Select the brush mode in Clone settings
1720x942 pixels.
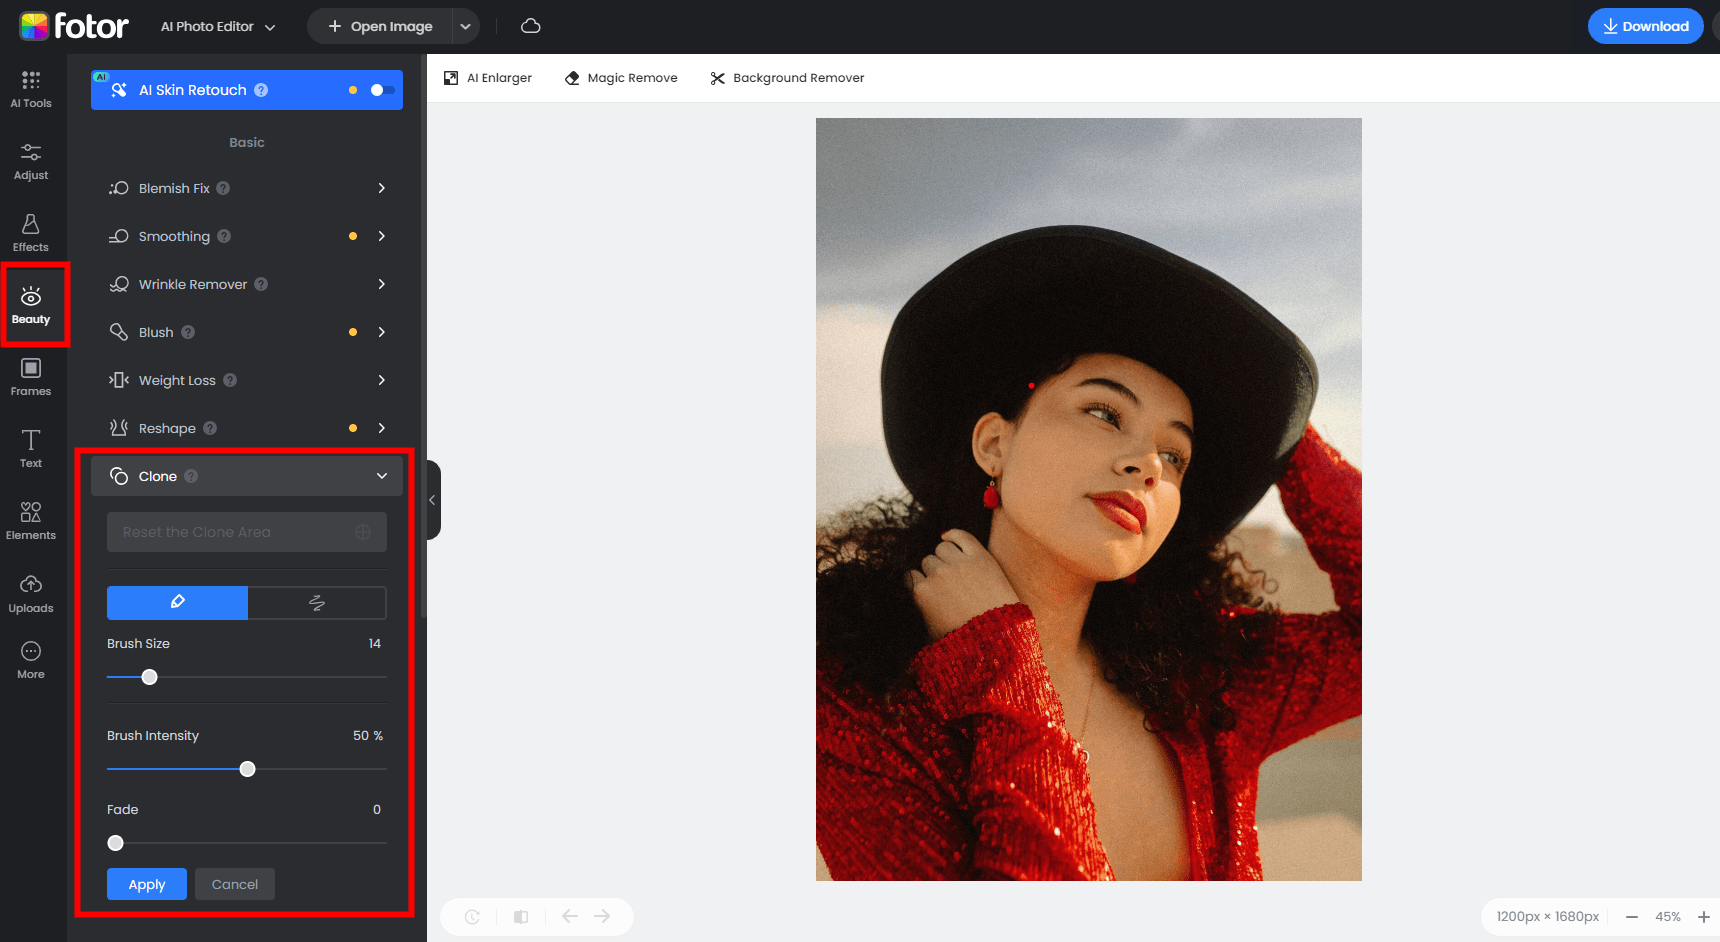(x=176, y=602)
